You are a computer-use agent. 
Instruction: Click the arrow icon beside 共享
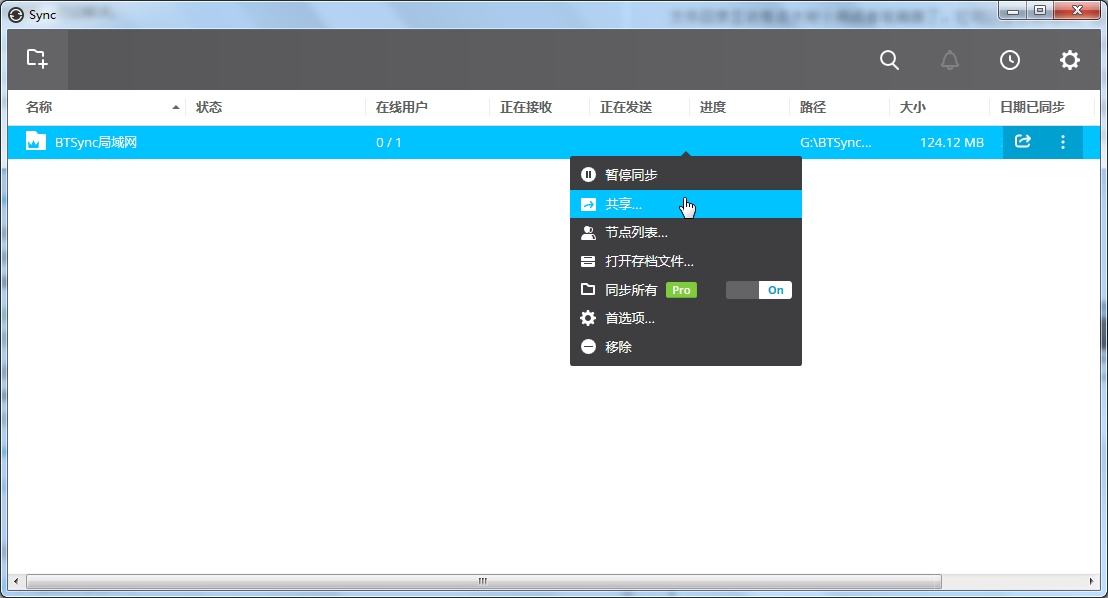point(588,204)
